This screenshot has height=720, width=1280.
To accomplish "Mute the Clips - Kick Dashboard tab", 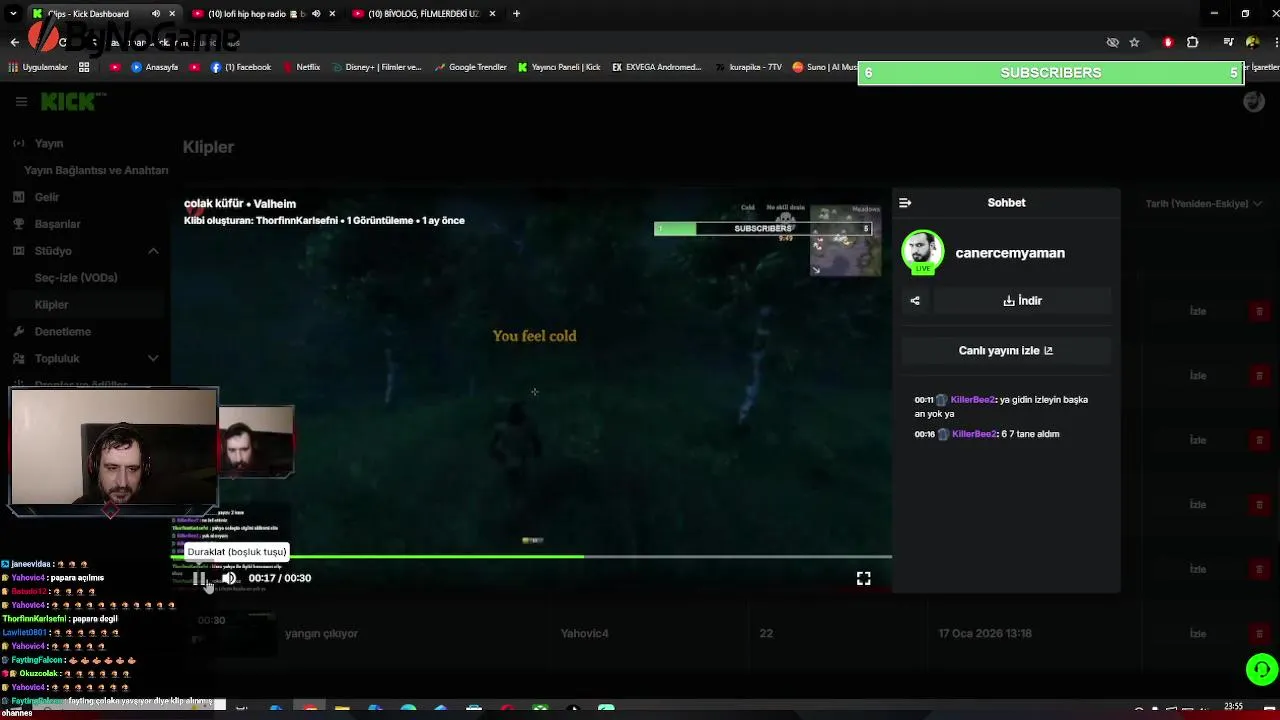I will point(156,14).
